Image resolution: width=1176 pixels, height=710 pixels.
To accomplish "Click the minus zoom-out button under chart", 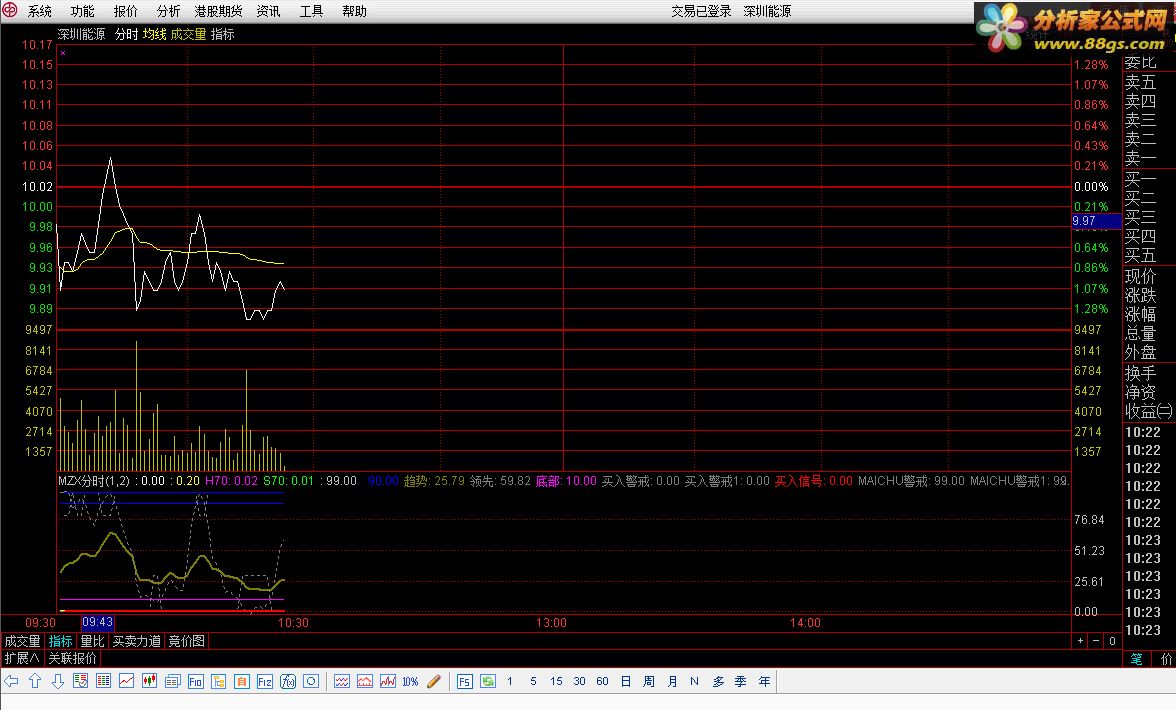I will [1096, 641].
